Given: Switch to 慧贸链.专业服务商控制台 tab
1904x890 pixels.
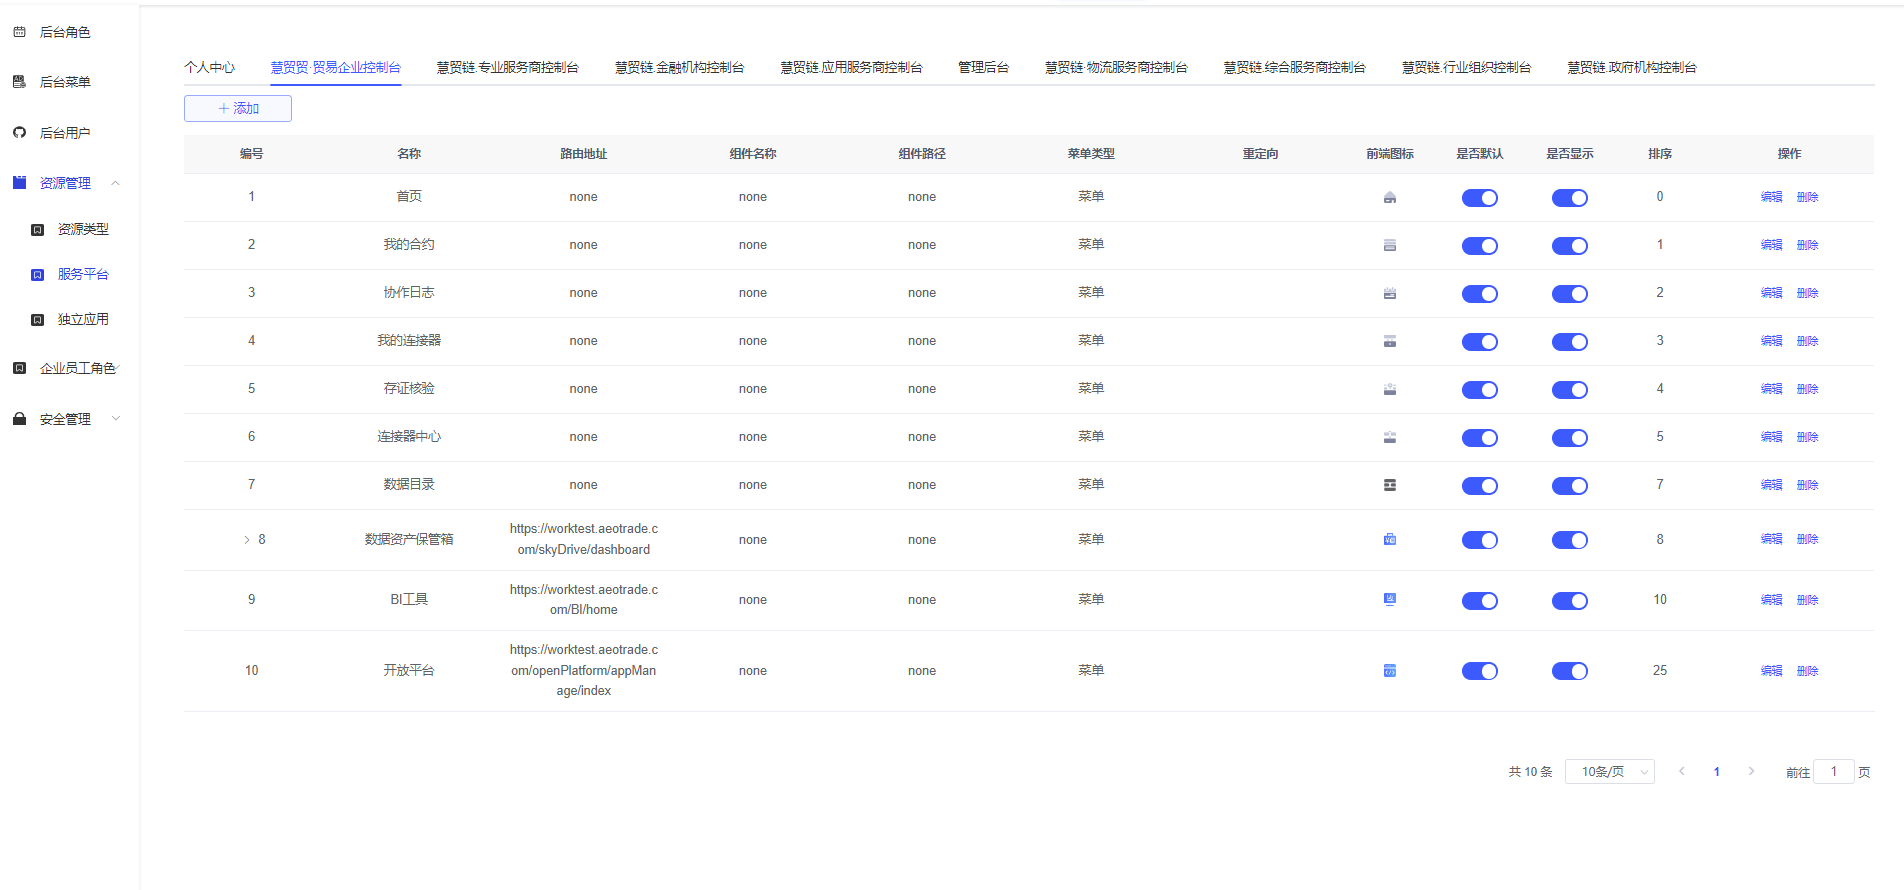Looking at the screenshot, I should 507,68.
